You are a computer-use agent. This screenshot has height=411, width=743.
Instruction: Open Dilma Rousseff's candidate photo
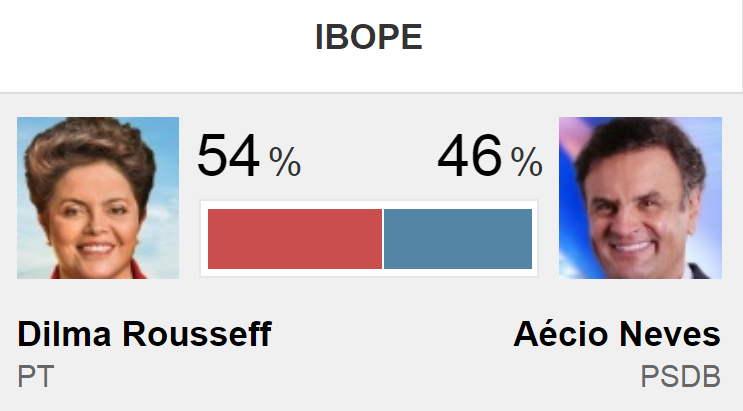tap(98, 198)
